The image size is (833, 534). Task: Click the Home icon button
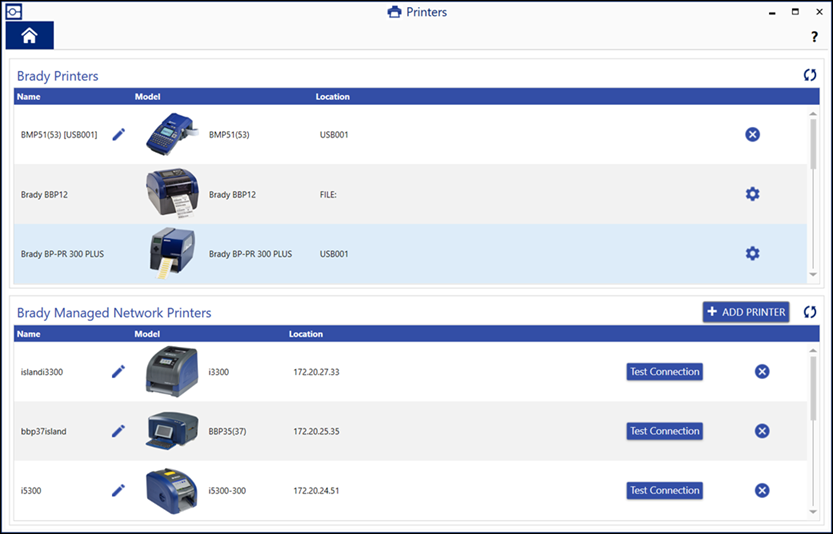click(30, 35)
